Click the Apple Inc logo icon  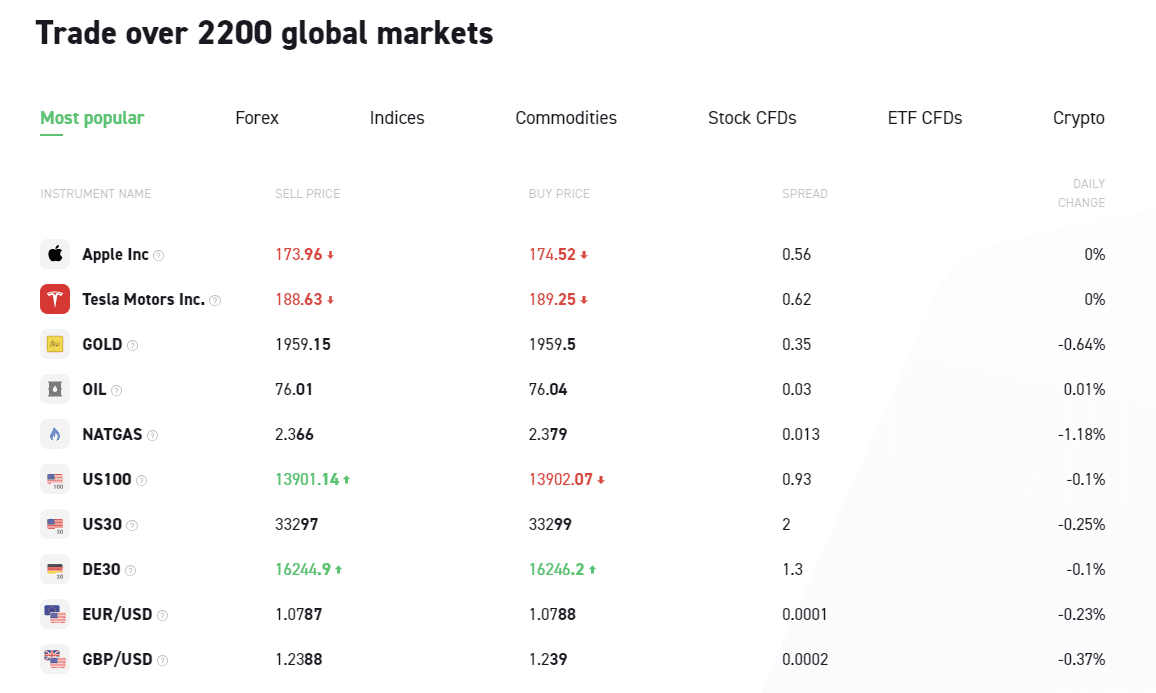(x=55, y=254)
